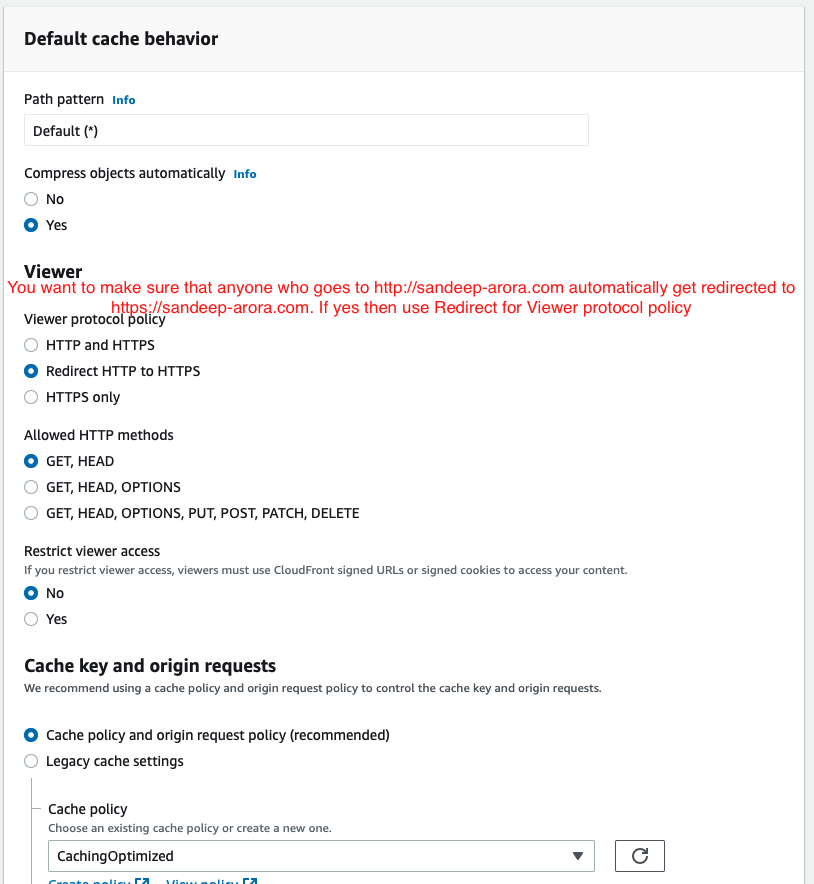814x884 pixels.
Task: Set Restrict viewer access to No
Action: click(x=31, y=593)
